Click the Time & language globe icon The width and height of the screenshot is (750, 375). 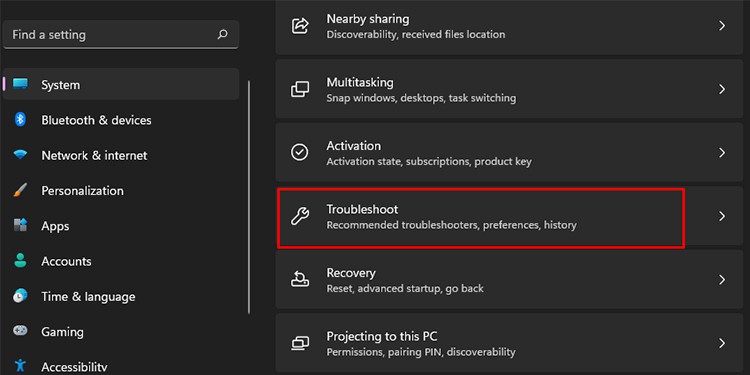[x=20, y=296]
